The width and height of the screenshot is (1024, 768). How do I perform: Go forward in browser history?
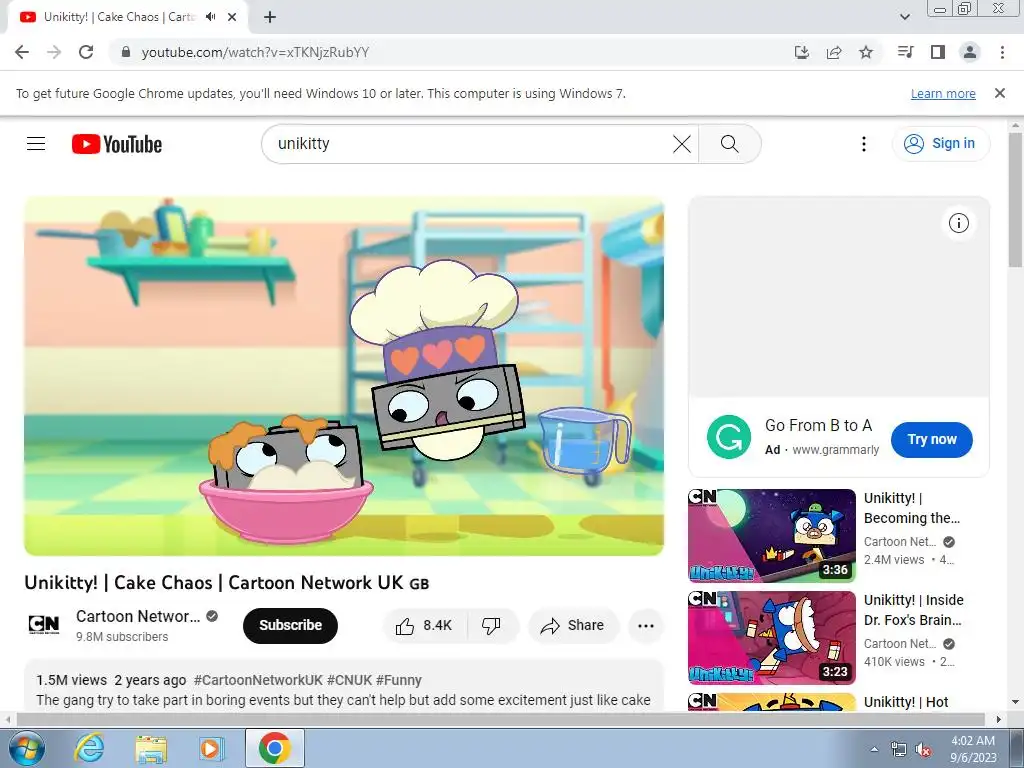tap(54, 52)
